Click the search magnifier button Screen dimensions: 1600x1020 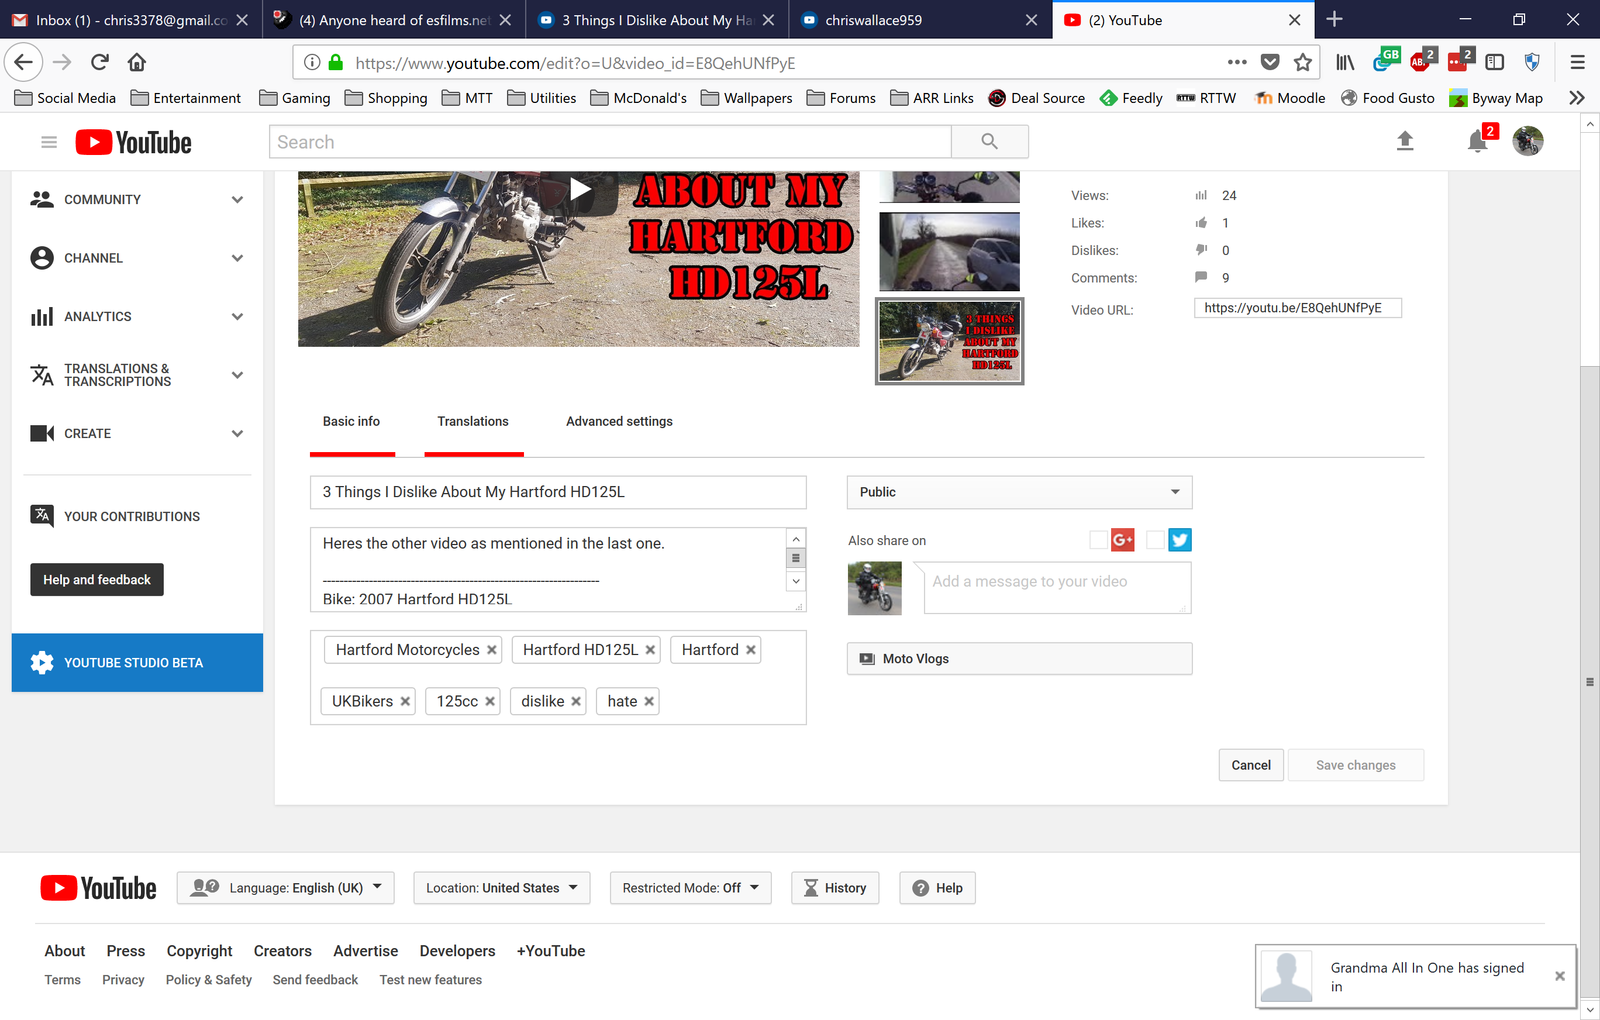tap(990, 142)
